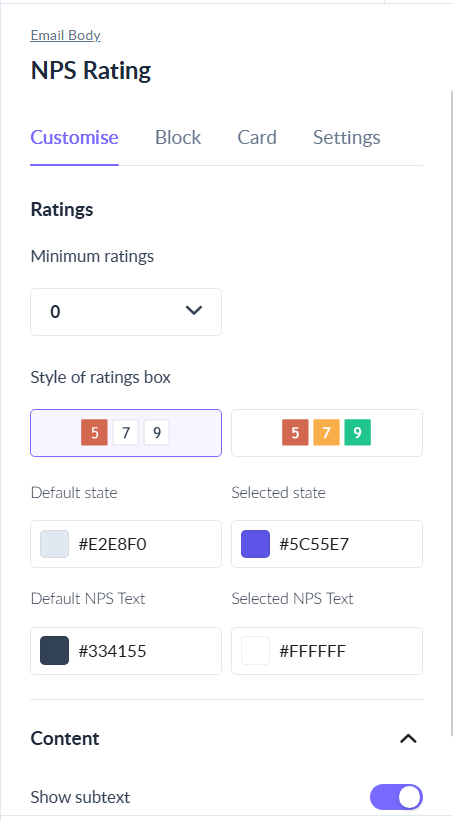This screenshot has width=453, height=821.
Task: Click the Minimum ratings dropdown chevron
Action: [194, 310]
